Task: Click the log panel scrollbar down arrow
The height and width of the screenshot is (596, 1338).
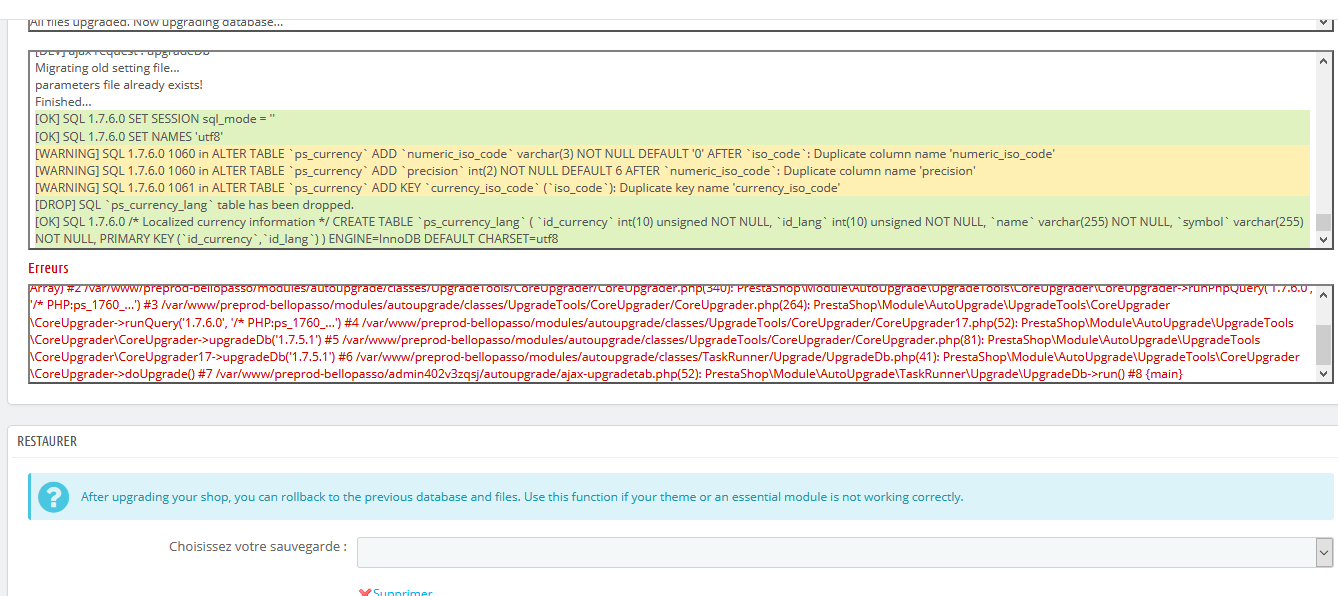Action: pyautogui.click(x=1322, y=240)
